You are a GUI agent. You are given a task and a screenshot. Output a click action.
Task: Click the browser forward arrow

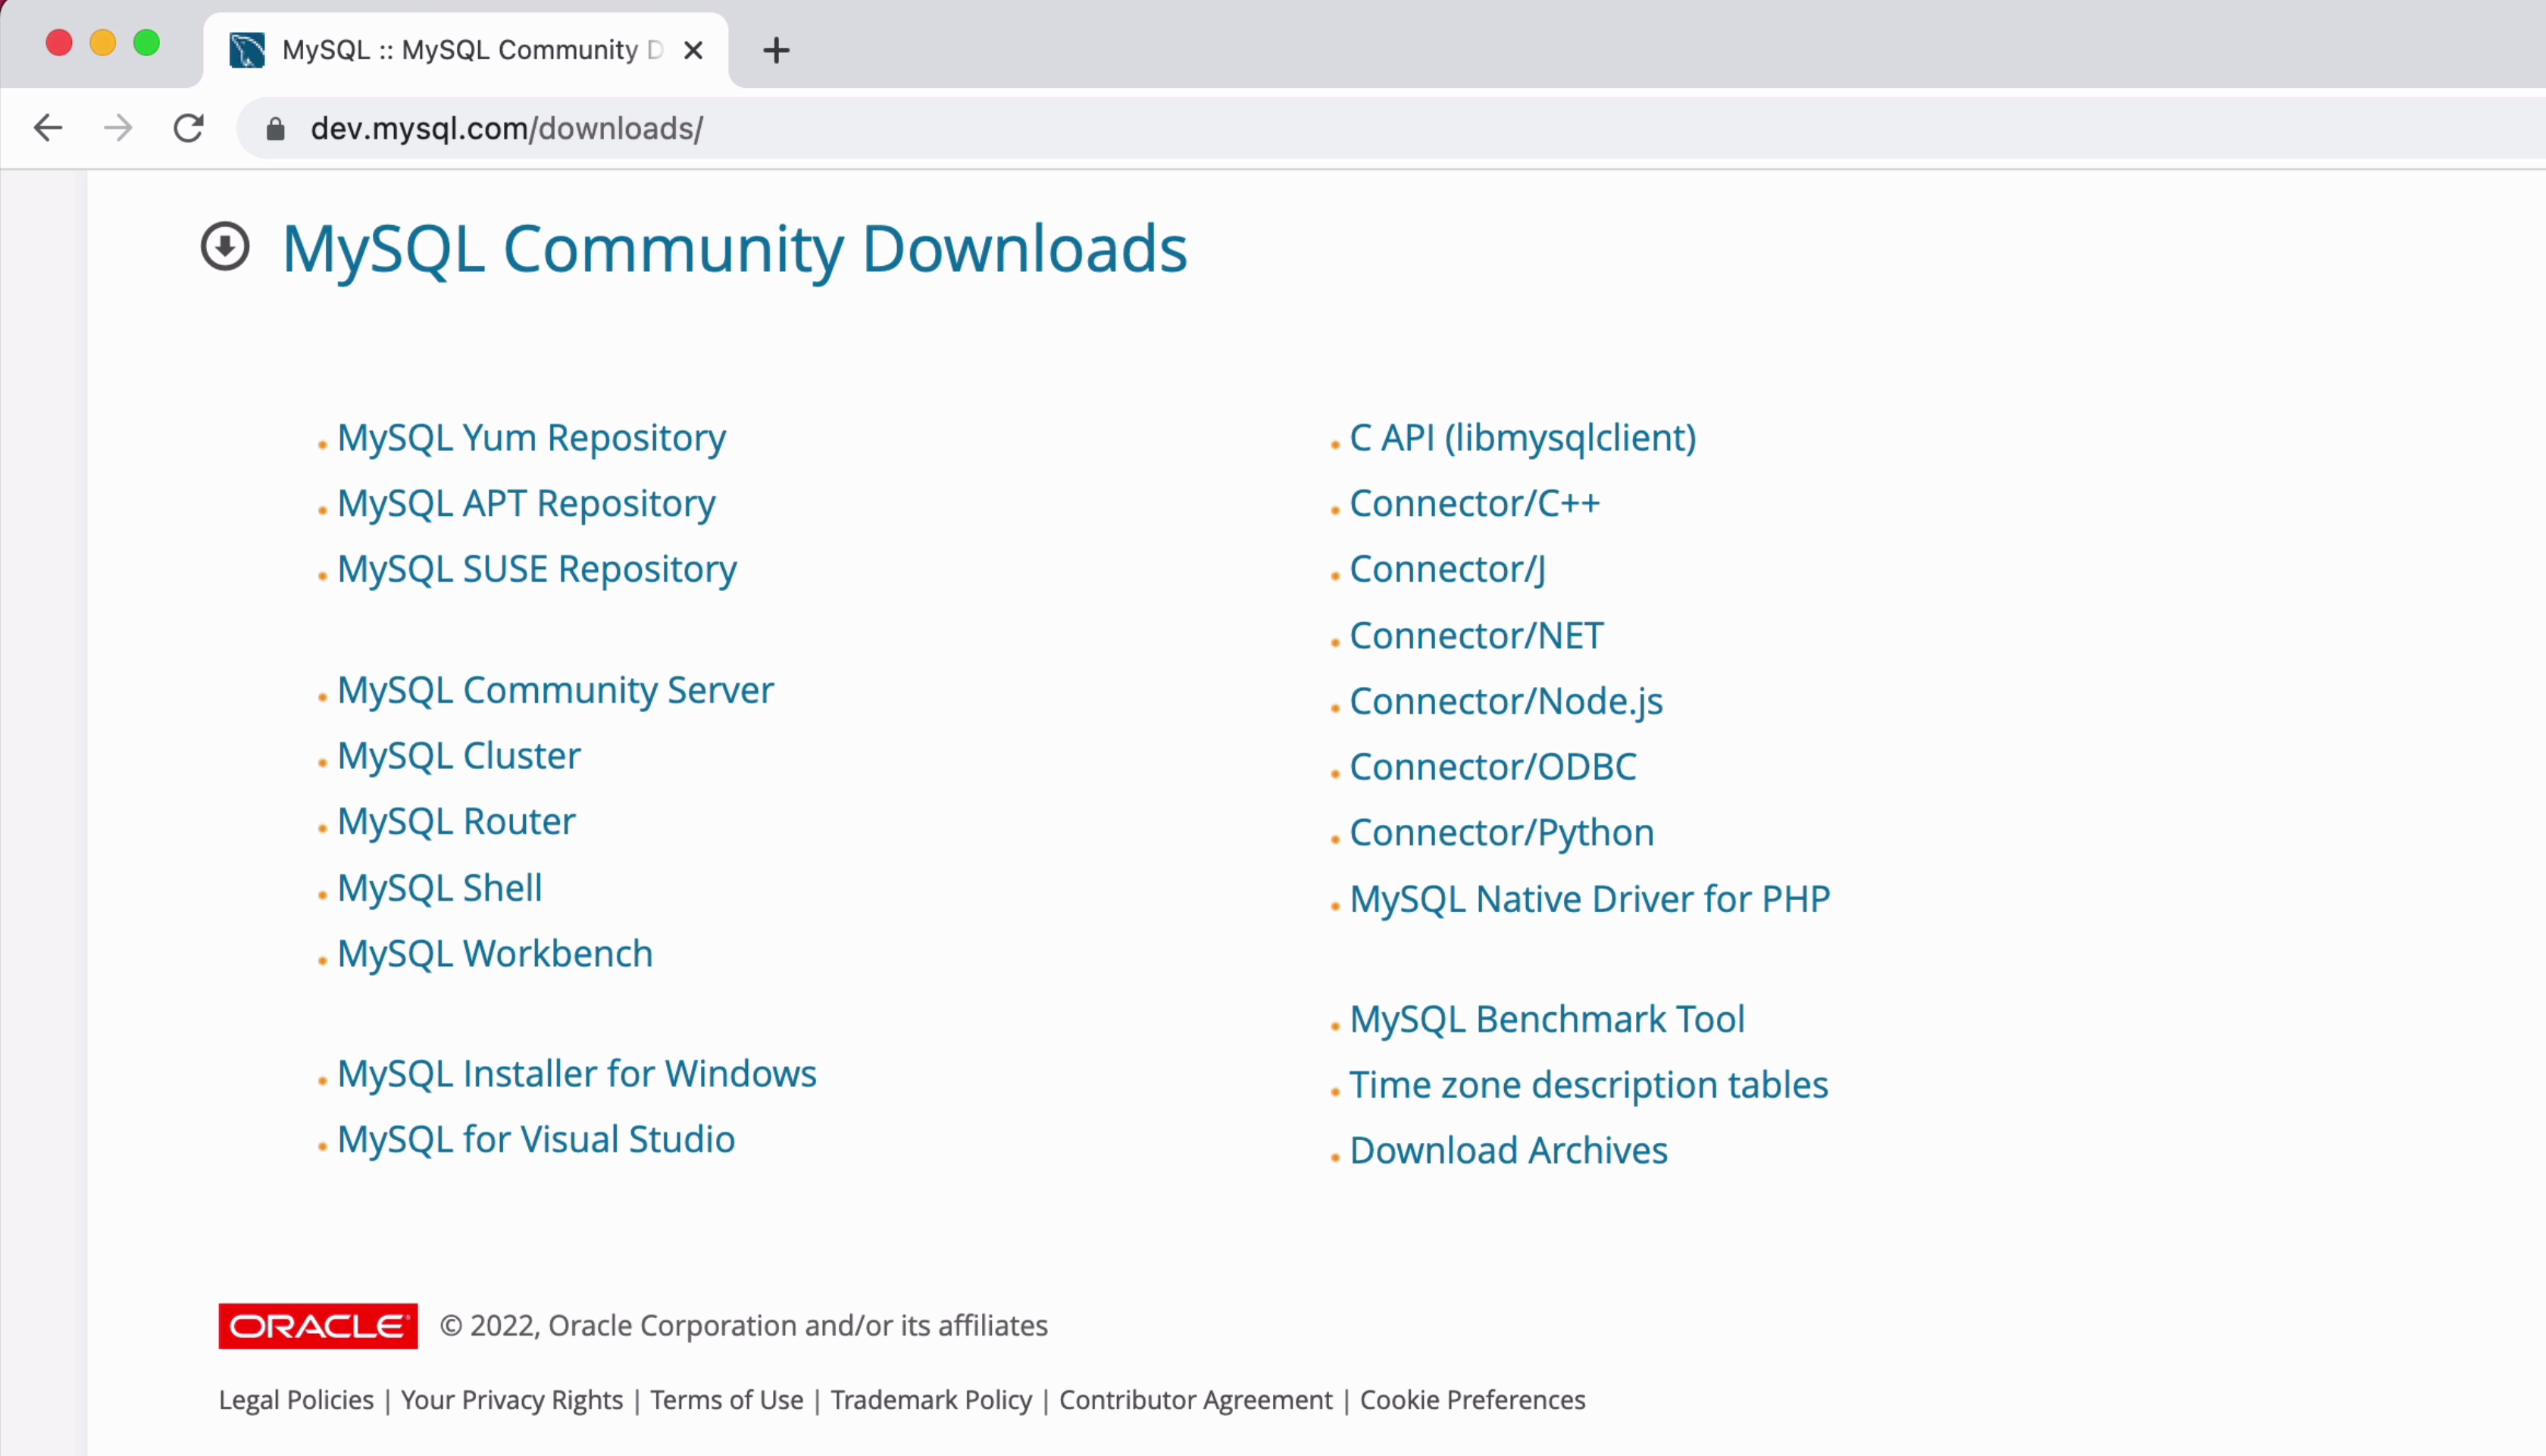click(118, 128)
